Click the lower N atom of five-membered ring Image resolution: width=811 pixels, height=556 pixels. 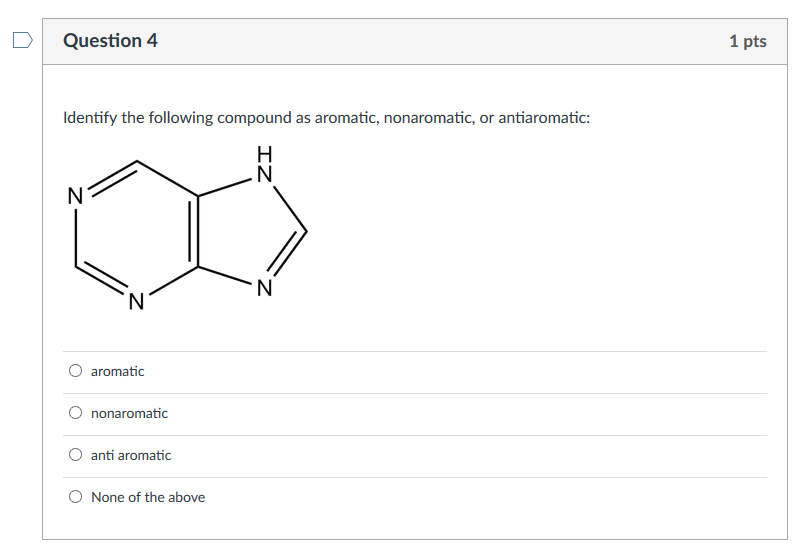(x=265, y=288)
